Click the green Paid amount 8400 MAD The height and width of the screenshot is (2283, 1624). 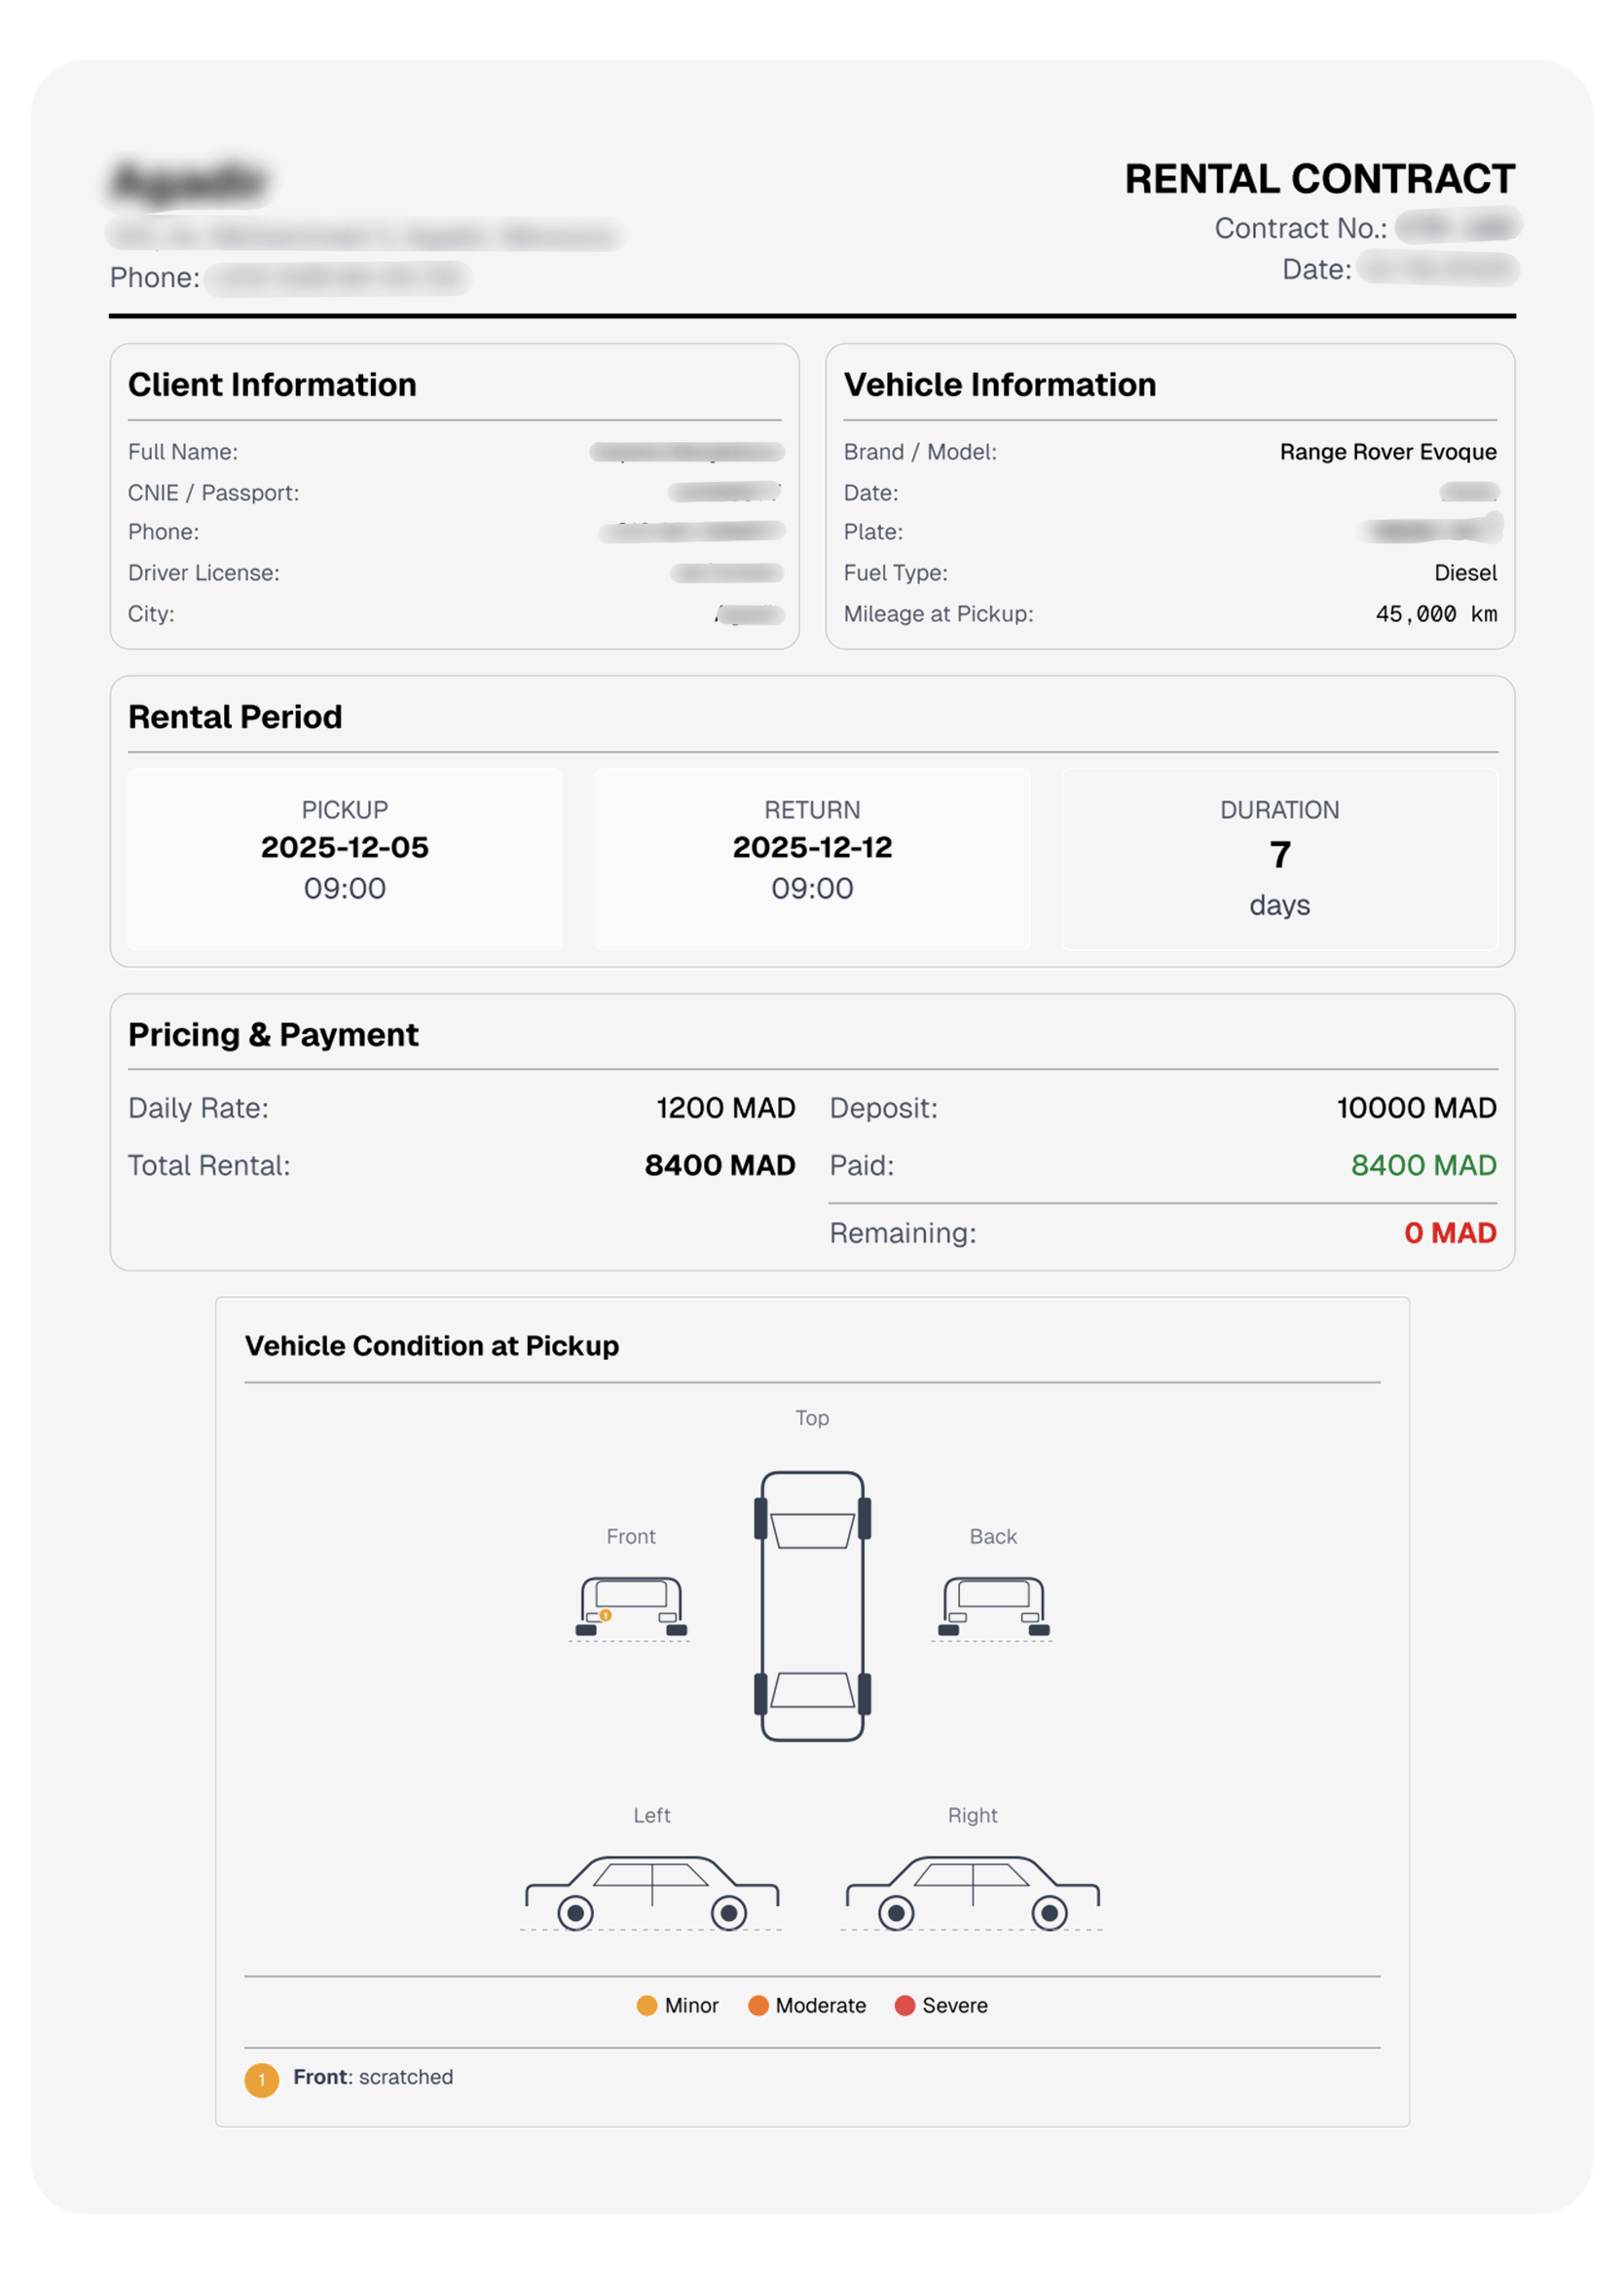tap(1423, 1165)
